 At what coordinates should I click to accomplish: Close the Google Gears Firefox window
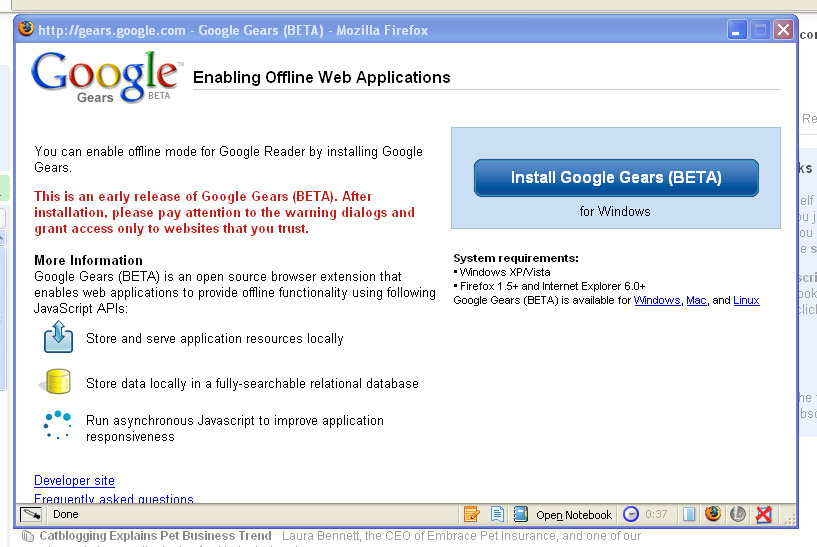783,30
